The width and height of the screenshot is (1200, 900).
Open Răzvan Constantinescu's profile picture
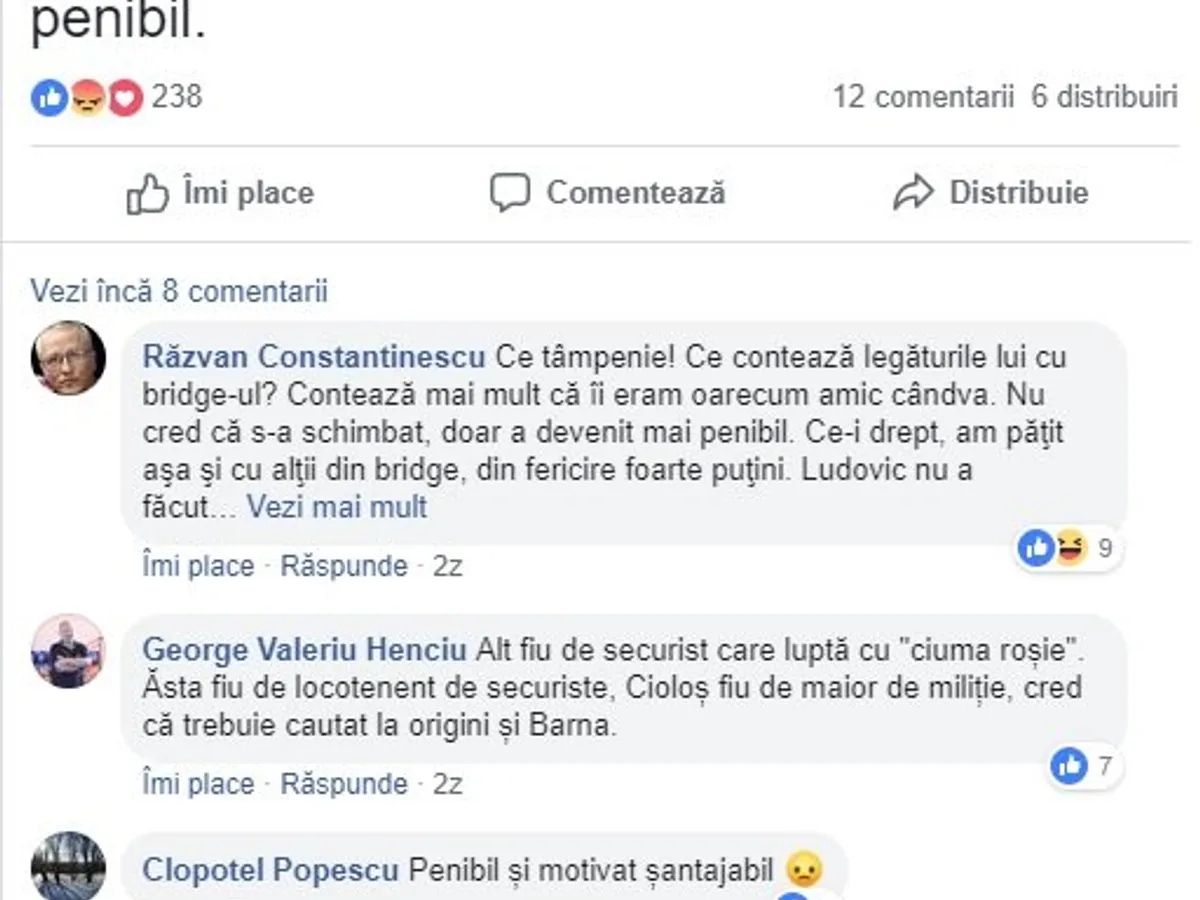pyautogui.click(x=68, y=358)
